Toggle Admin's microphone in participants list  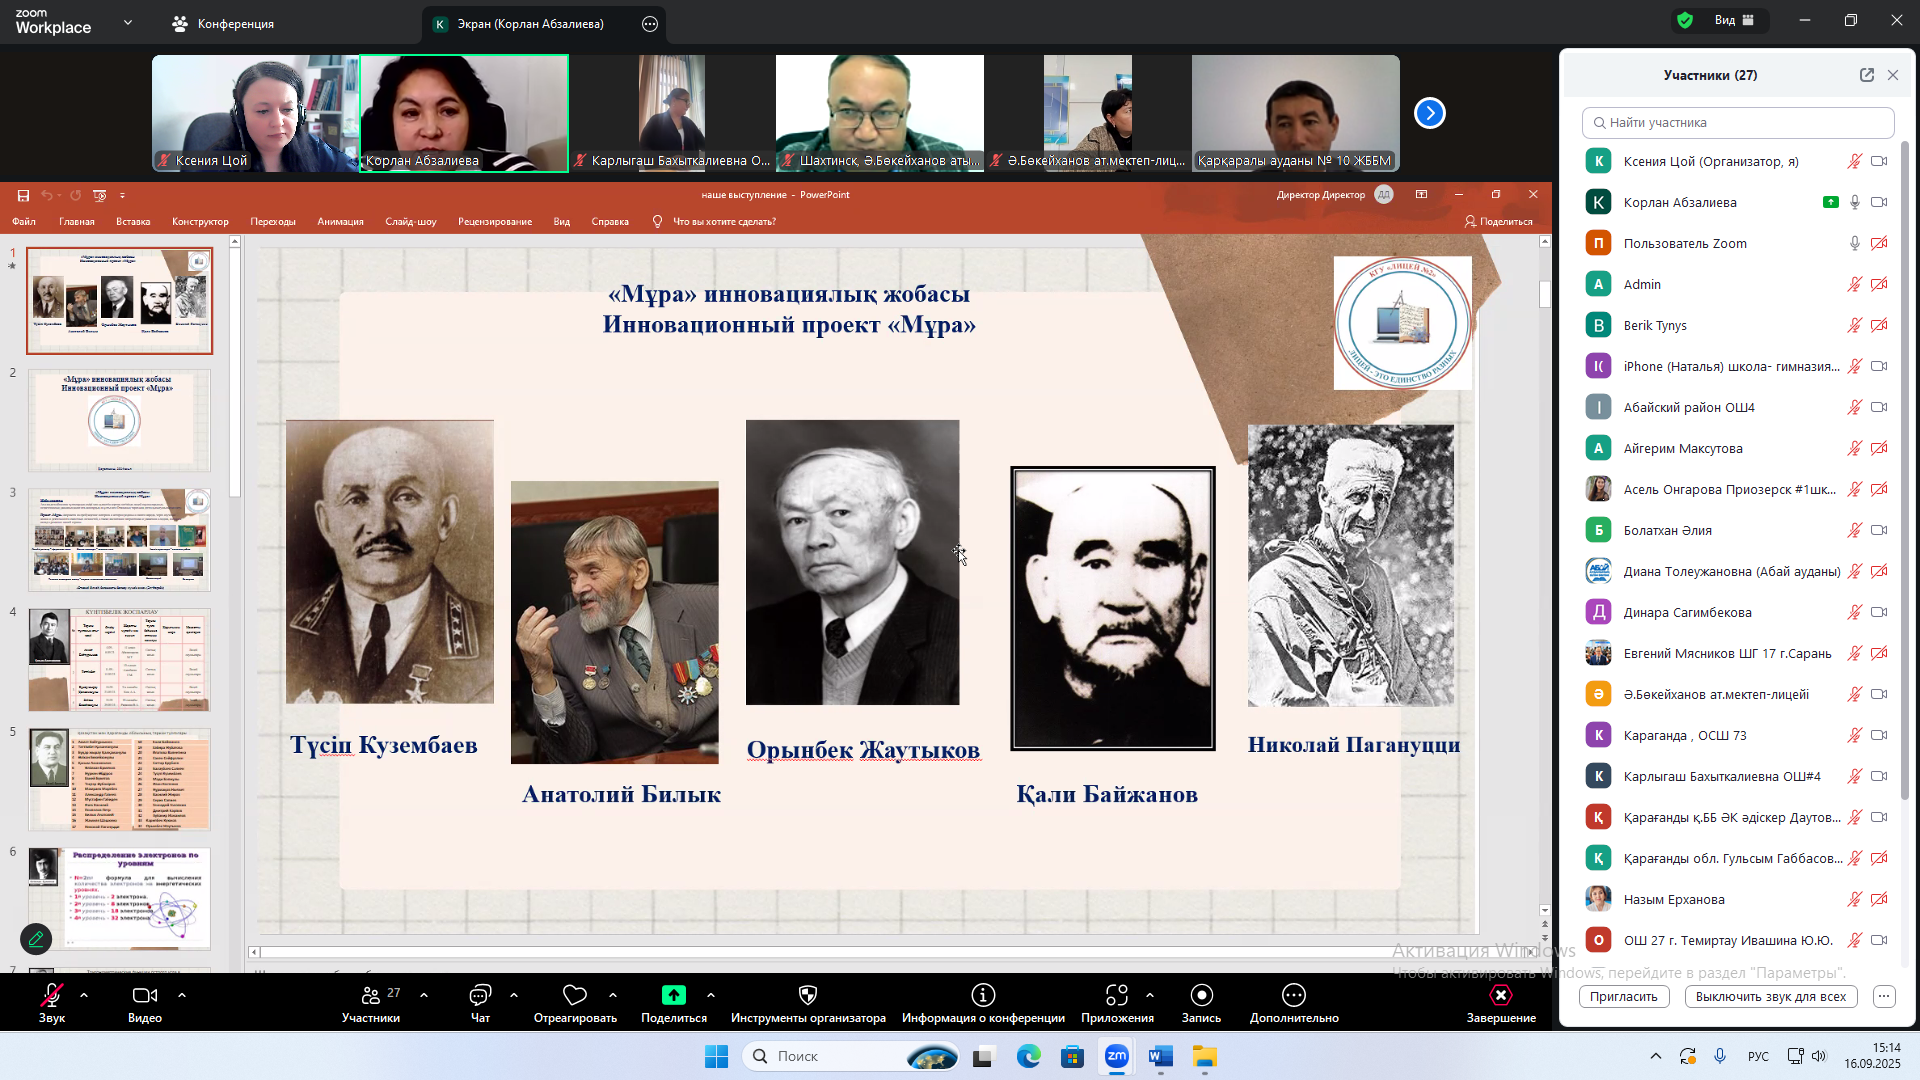point(1854,285)
